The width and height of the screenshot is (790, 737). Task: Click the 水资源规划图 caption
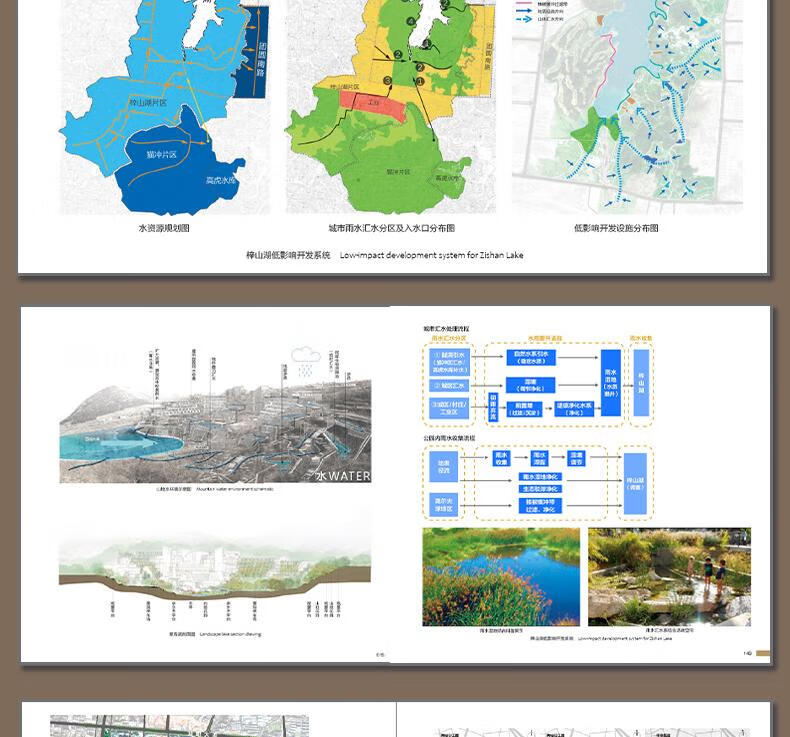coord(164,228)
